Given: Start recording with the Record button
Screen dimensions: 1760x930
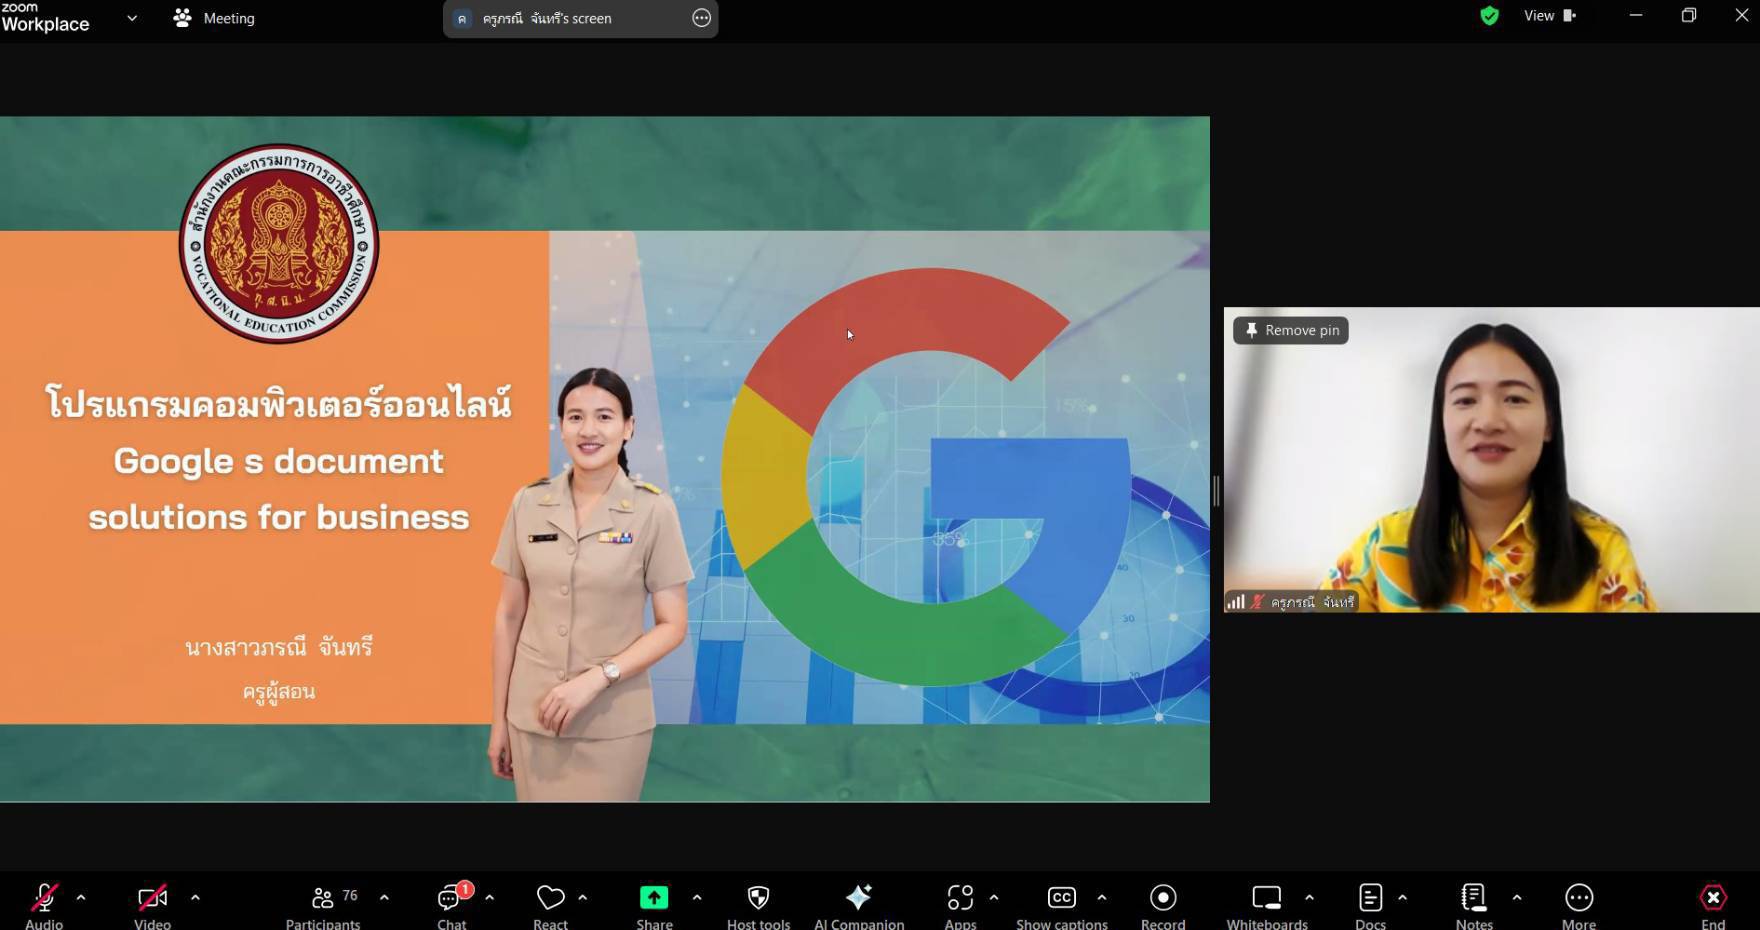Looking at the screenshot, I should click(x=1163, y=898).
